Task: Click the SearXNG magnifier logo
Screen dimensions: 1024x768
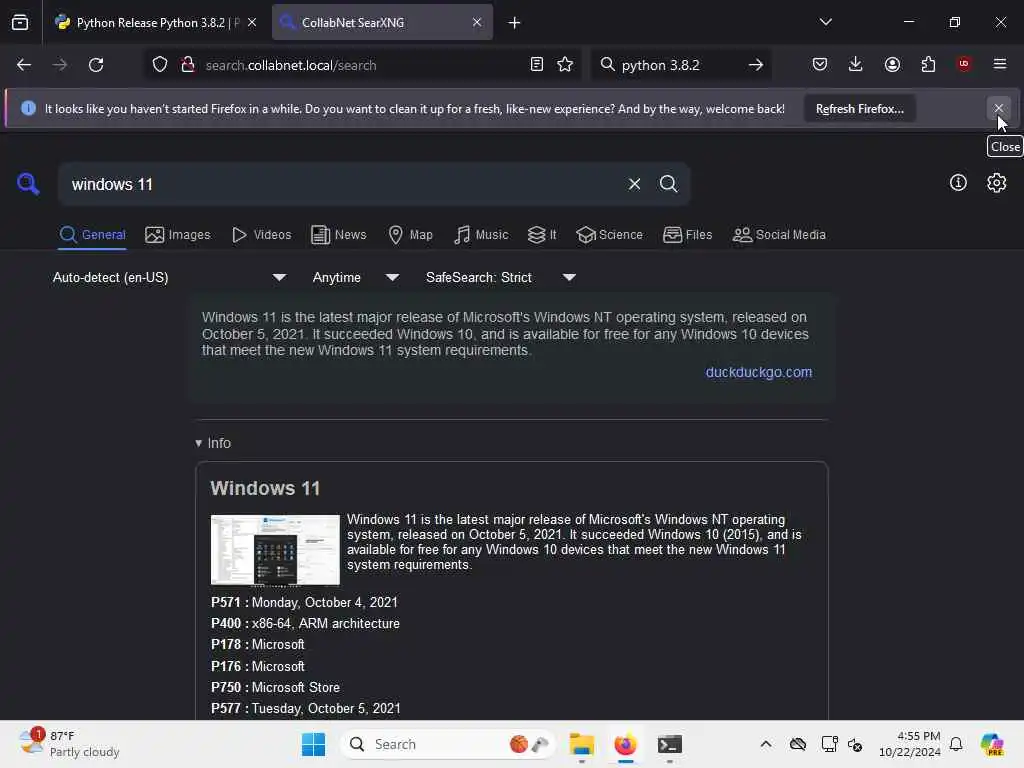Action: (28, 184)
